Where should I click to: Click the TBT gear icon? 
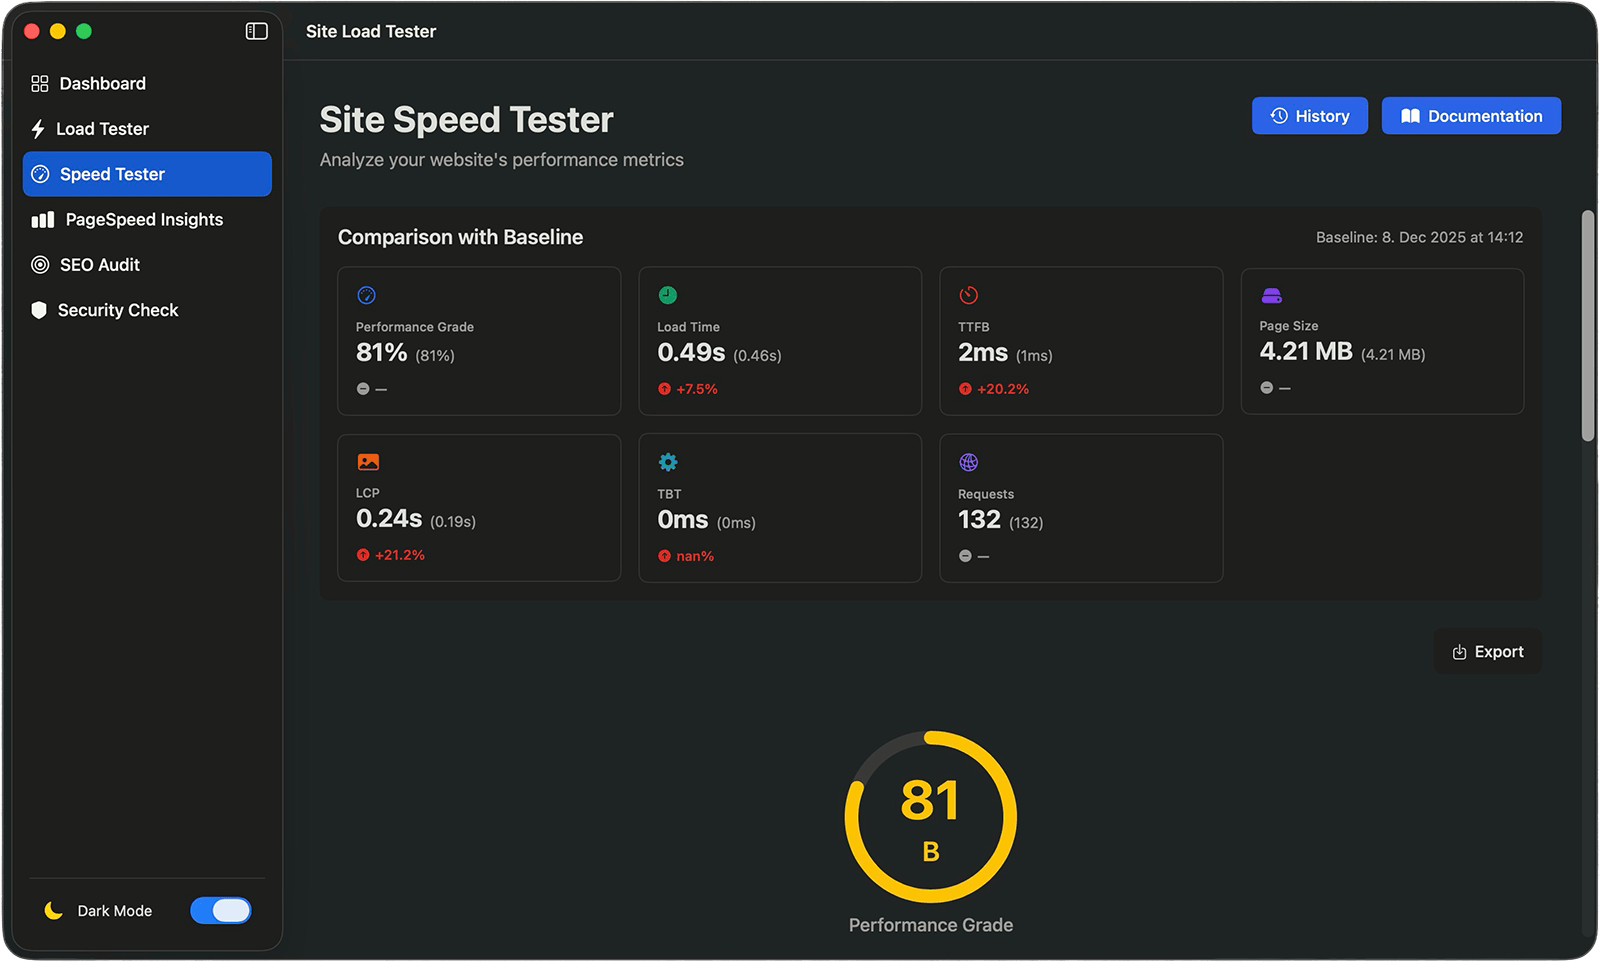[667, 461]
